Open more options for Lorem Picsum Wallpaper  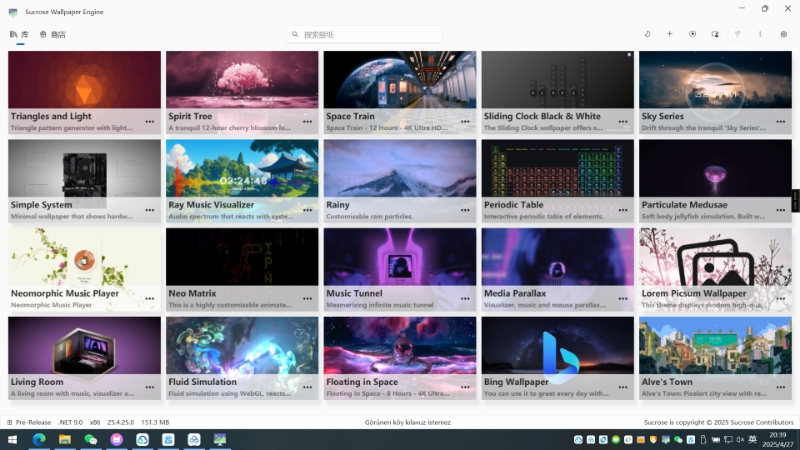(x=781, y=298)
